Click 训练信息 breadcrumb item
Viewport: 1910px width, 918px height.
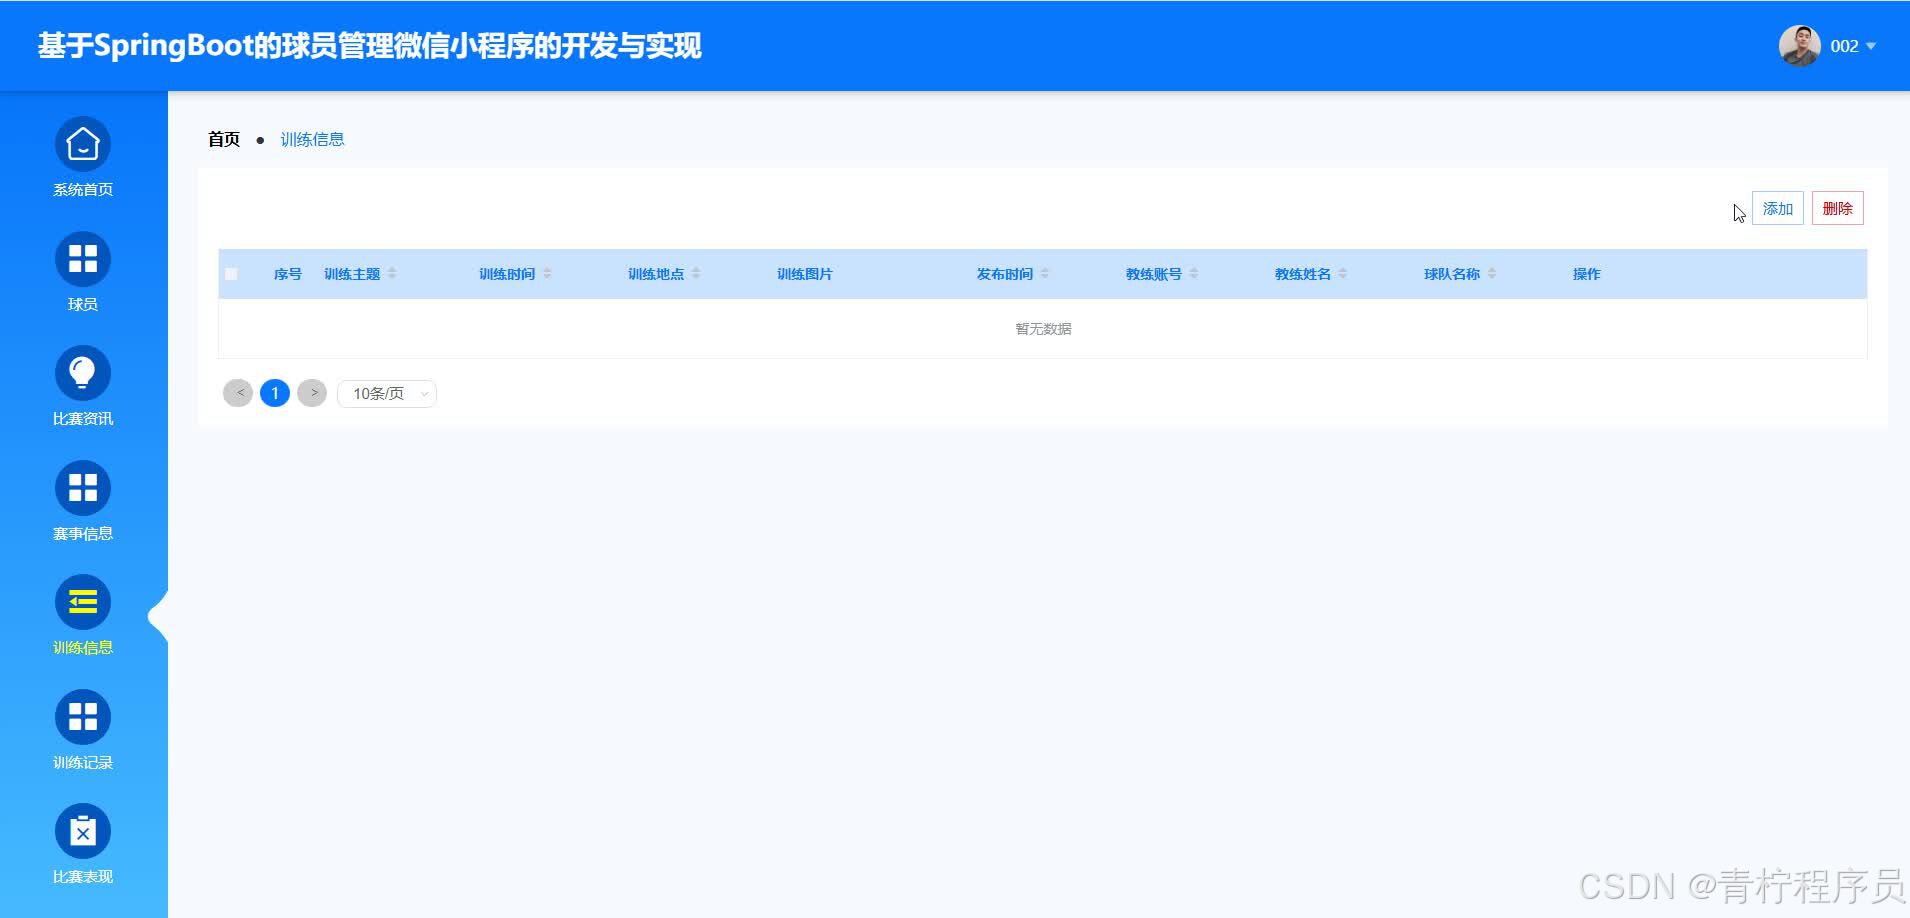coord(312,139)
